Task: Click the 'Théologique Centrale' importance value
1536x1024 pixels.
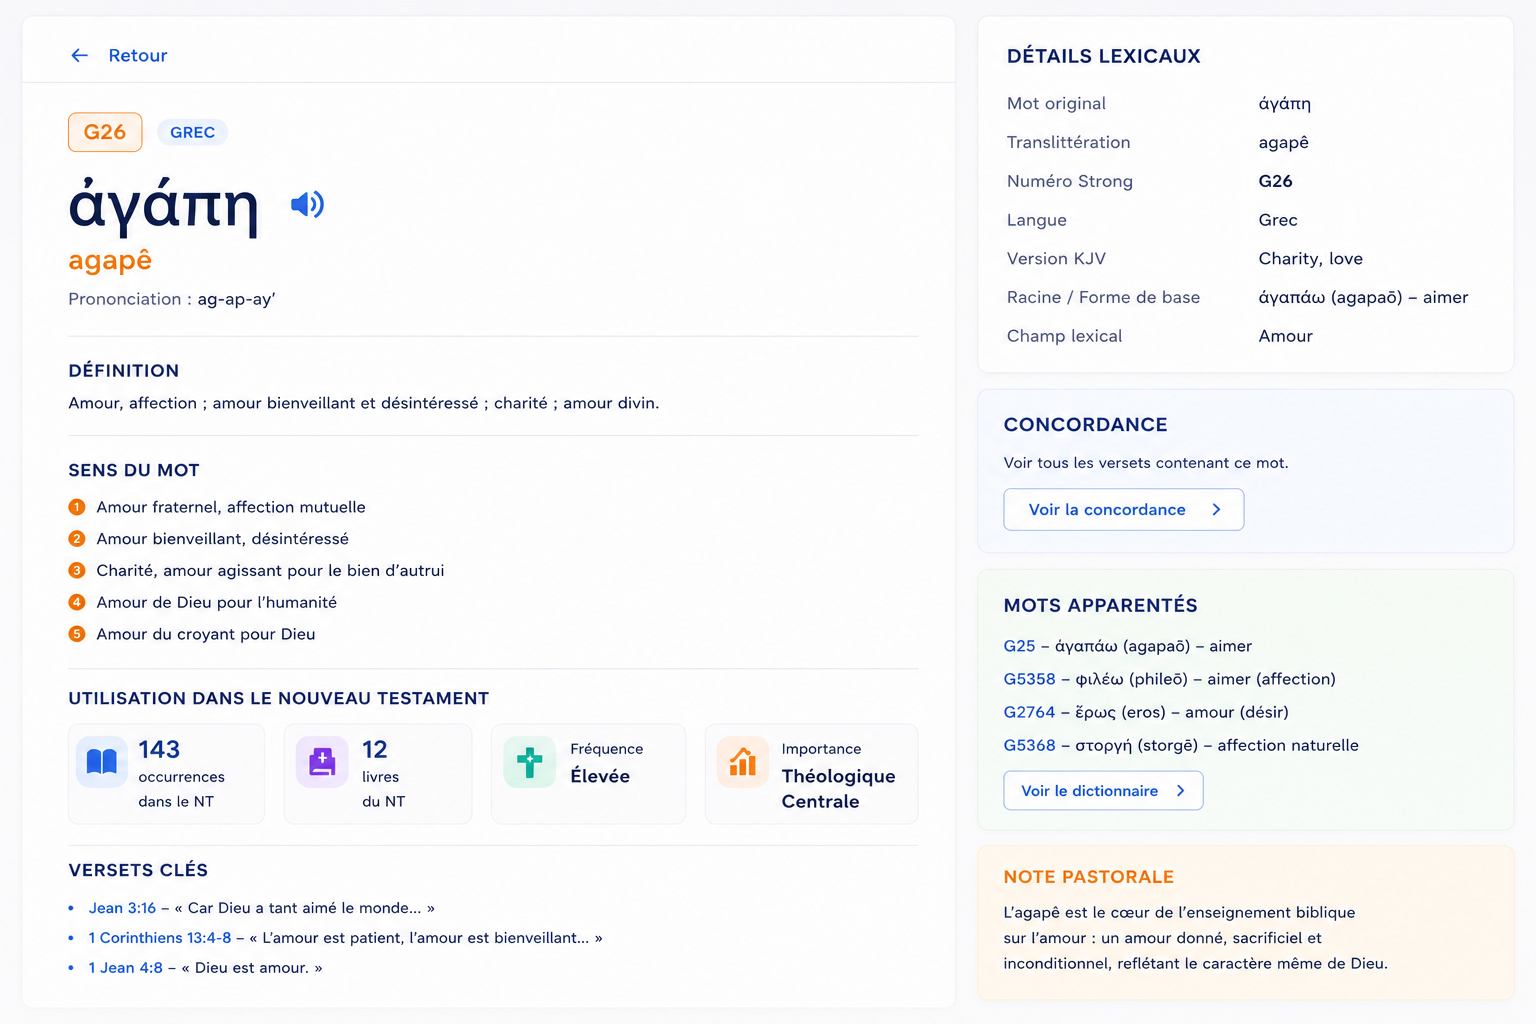Action: [x=838, y=789]
